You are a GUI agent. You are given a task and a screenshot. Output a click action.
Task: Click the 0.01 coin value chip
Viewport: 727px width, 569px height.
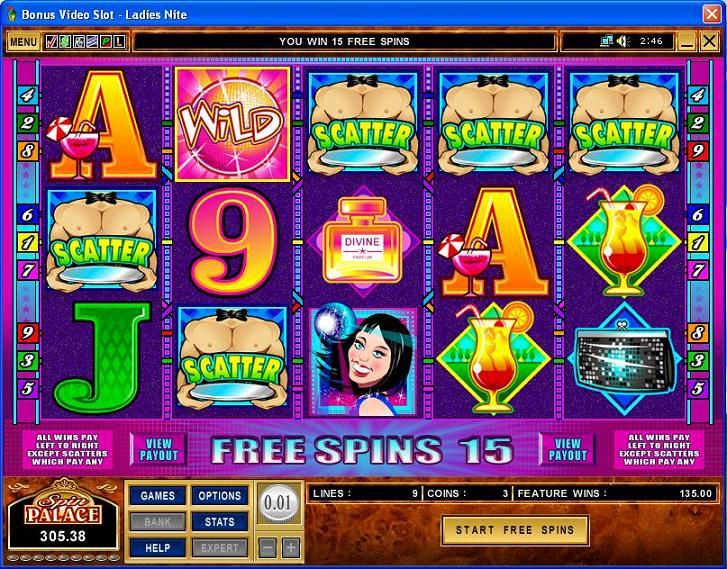click(277, 503)
